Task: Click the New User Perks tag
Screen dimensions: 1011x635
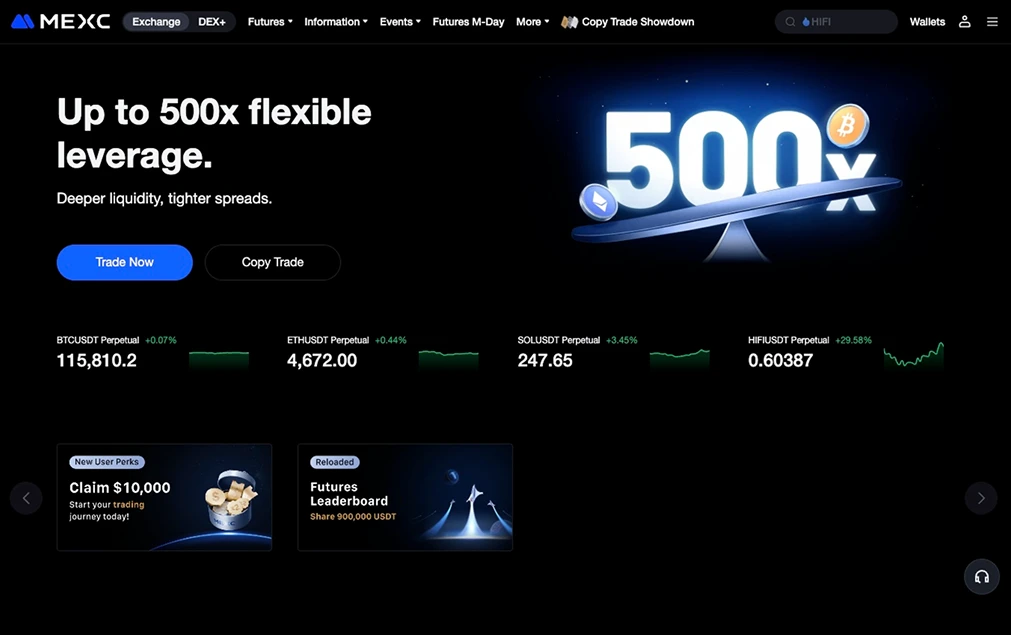Action: point(107,462)
